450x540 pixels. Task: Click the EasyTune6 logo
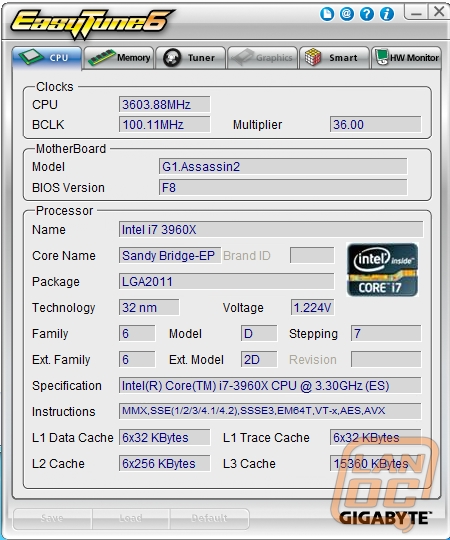pyautogui.click(x=92, y=24)
